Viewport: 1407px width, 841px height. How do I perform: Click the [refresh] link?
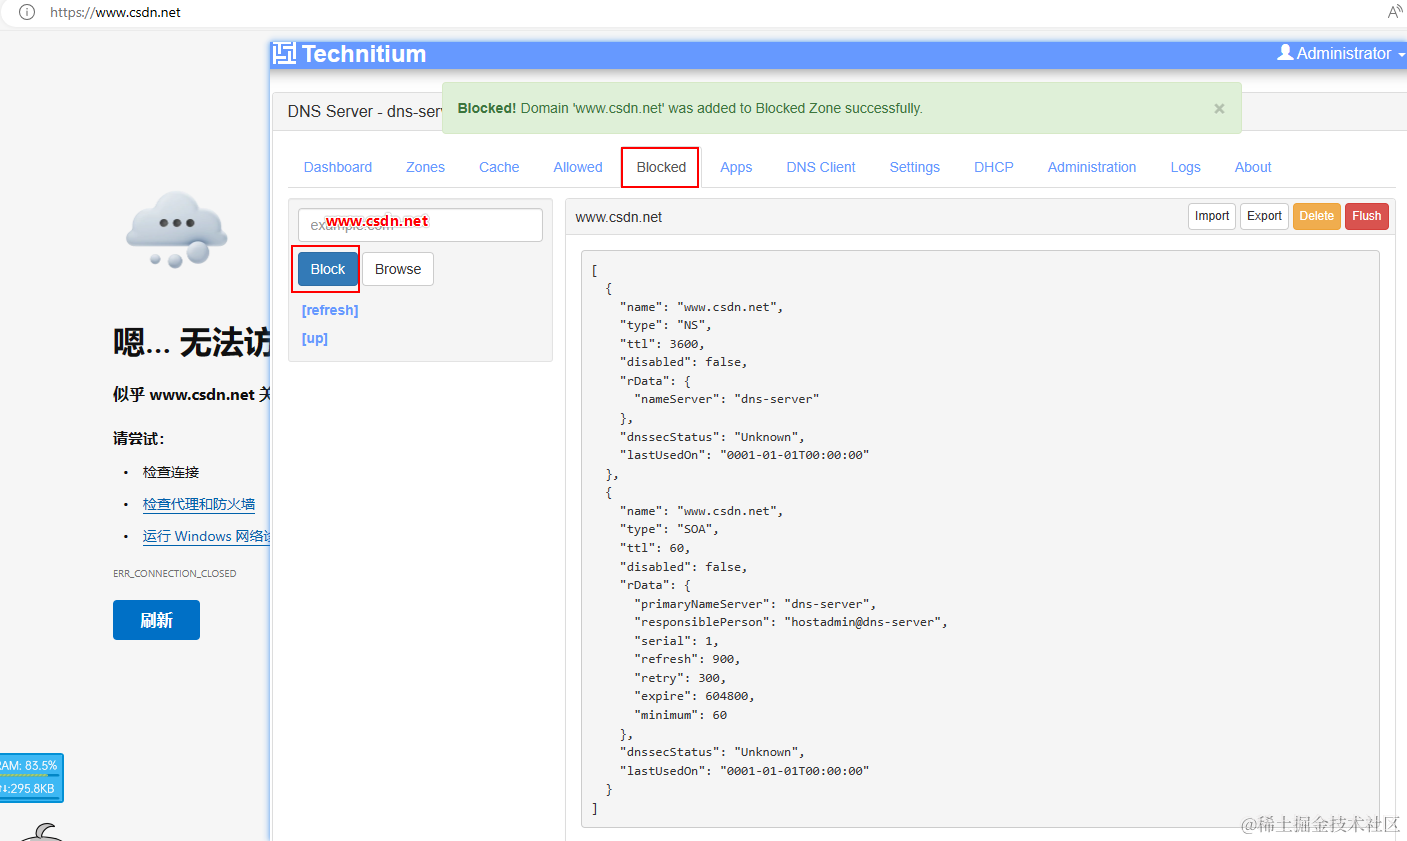coord(330,310)
